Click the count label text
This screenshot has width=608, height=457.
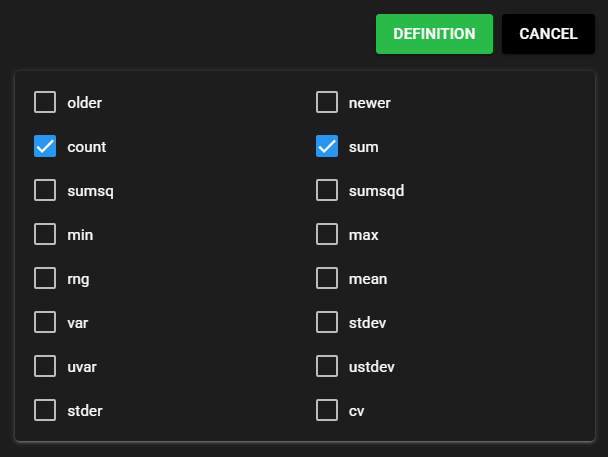[x=86, y=147]
